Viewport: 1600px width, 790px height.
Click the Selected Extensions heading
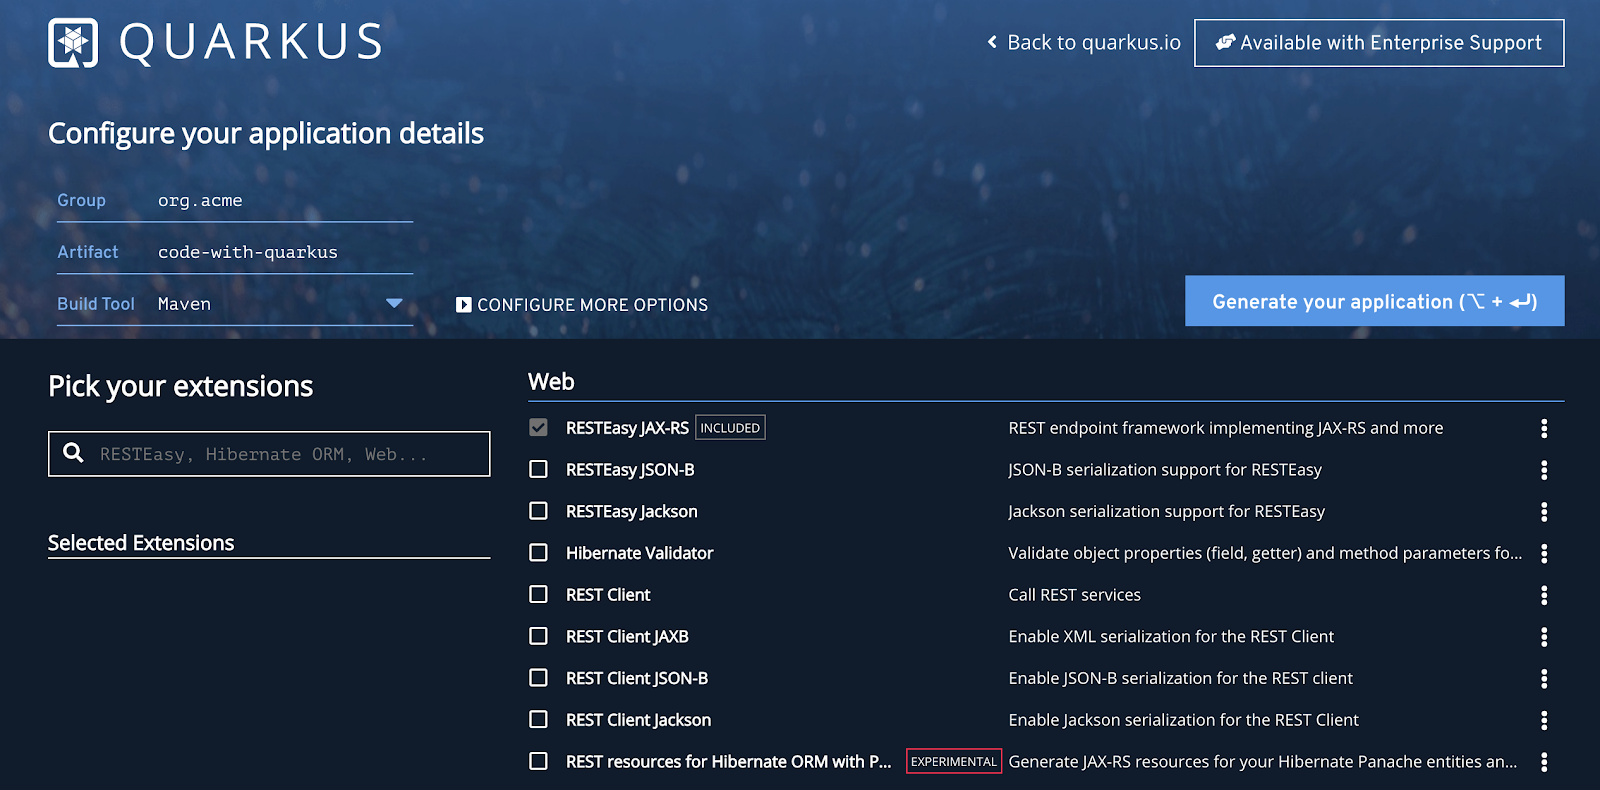point(141,543)
